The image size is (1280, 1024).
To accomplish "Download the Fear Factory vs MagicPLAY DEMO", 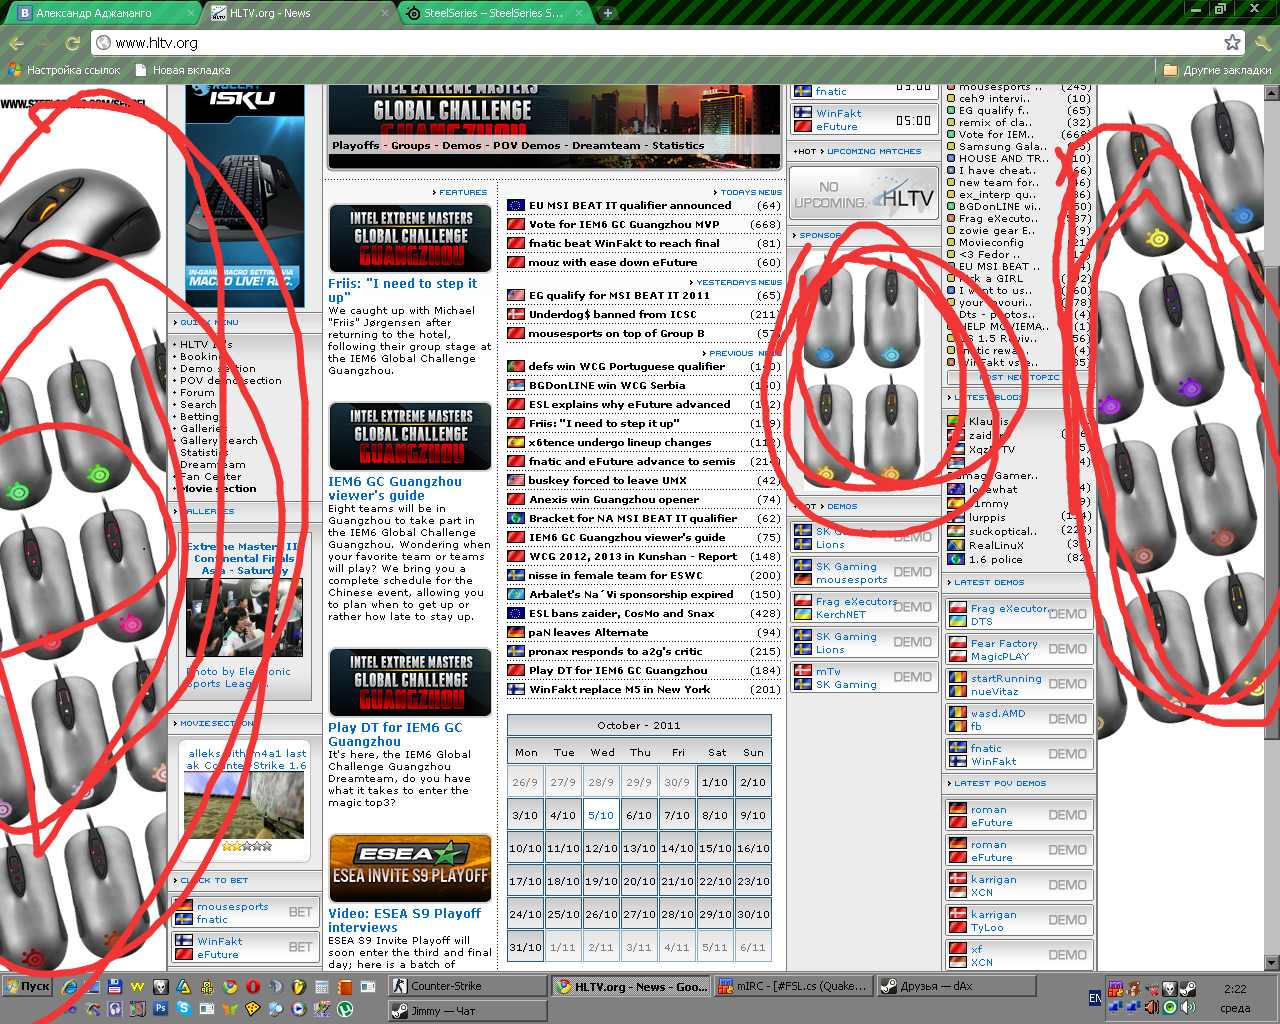I will pyautogui.click(x=1067, y=649).
